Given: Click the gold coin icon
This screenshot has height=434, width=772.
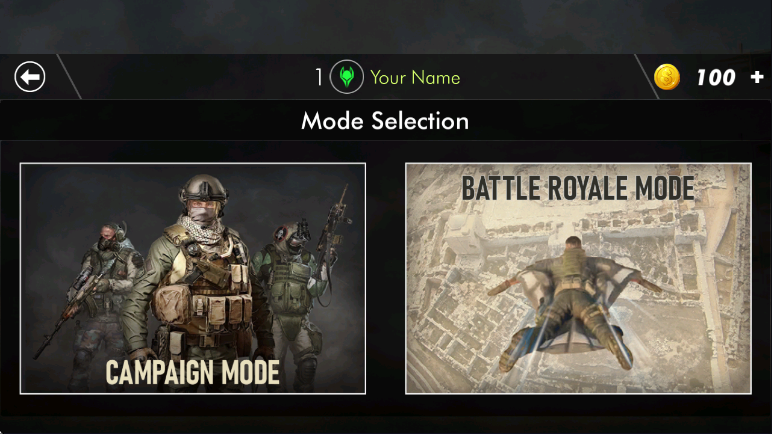Looking at the screenshot, I should [667, 77].
